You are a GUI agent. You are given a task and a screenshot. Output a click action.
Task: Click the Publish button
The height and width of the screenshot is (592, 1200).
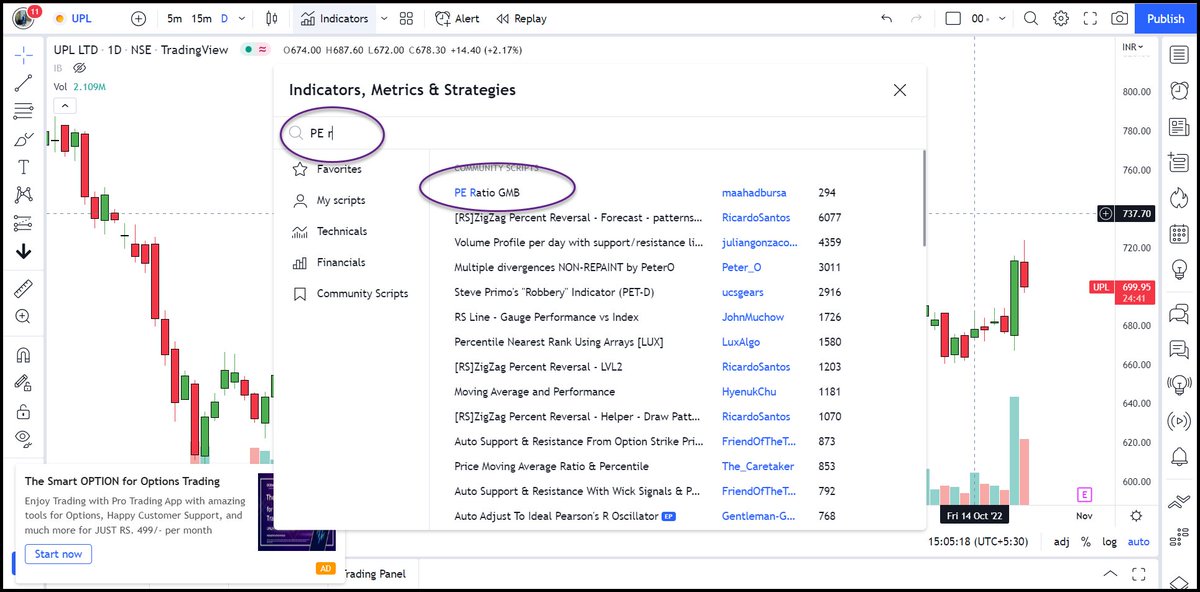coord(1166,18)
